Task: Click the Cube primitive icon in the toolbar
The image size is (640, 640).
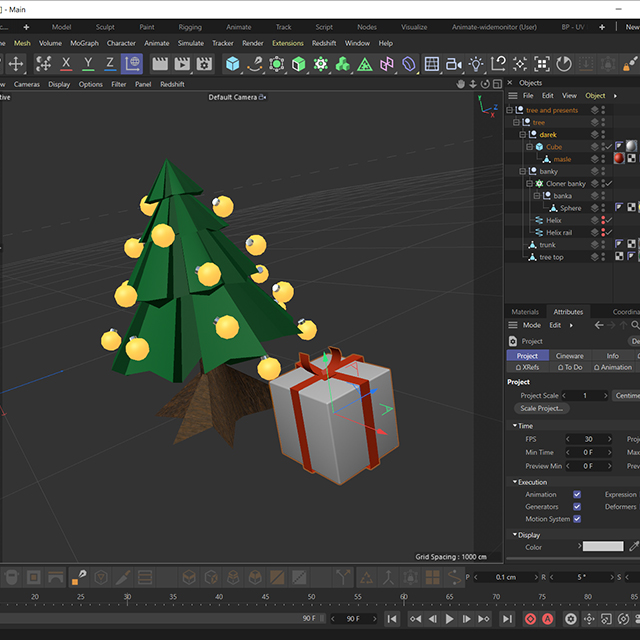Action: (232, 64)
